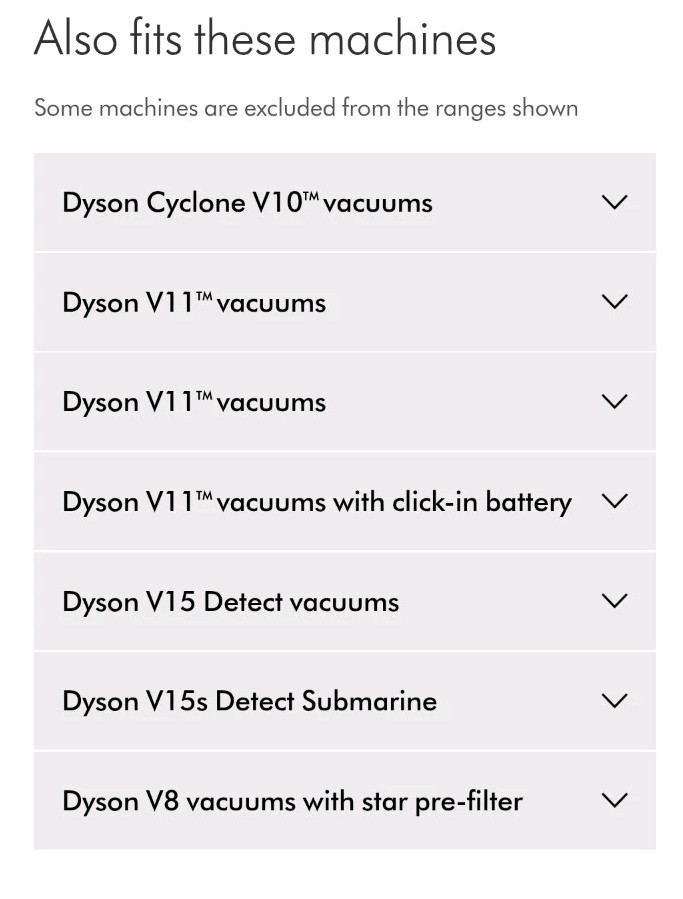Click "Dyson V11 vacuums" label directly above click-in battery
Image resolution: width=683 pixels, height=899 pixels.
click(194, 402)
